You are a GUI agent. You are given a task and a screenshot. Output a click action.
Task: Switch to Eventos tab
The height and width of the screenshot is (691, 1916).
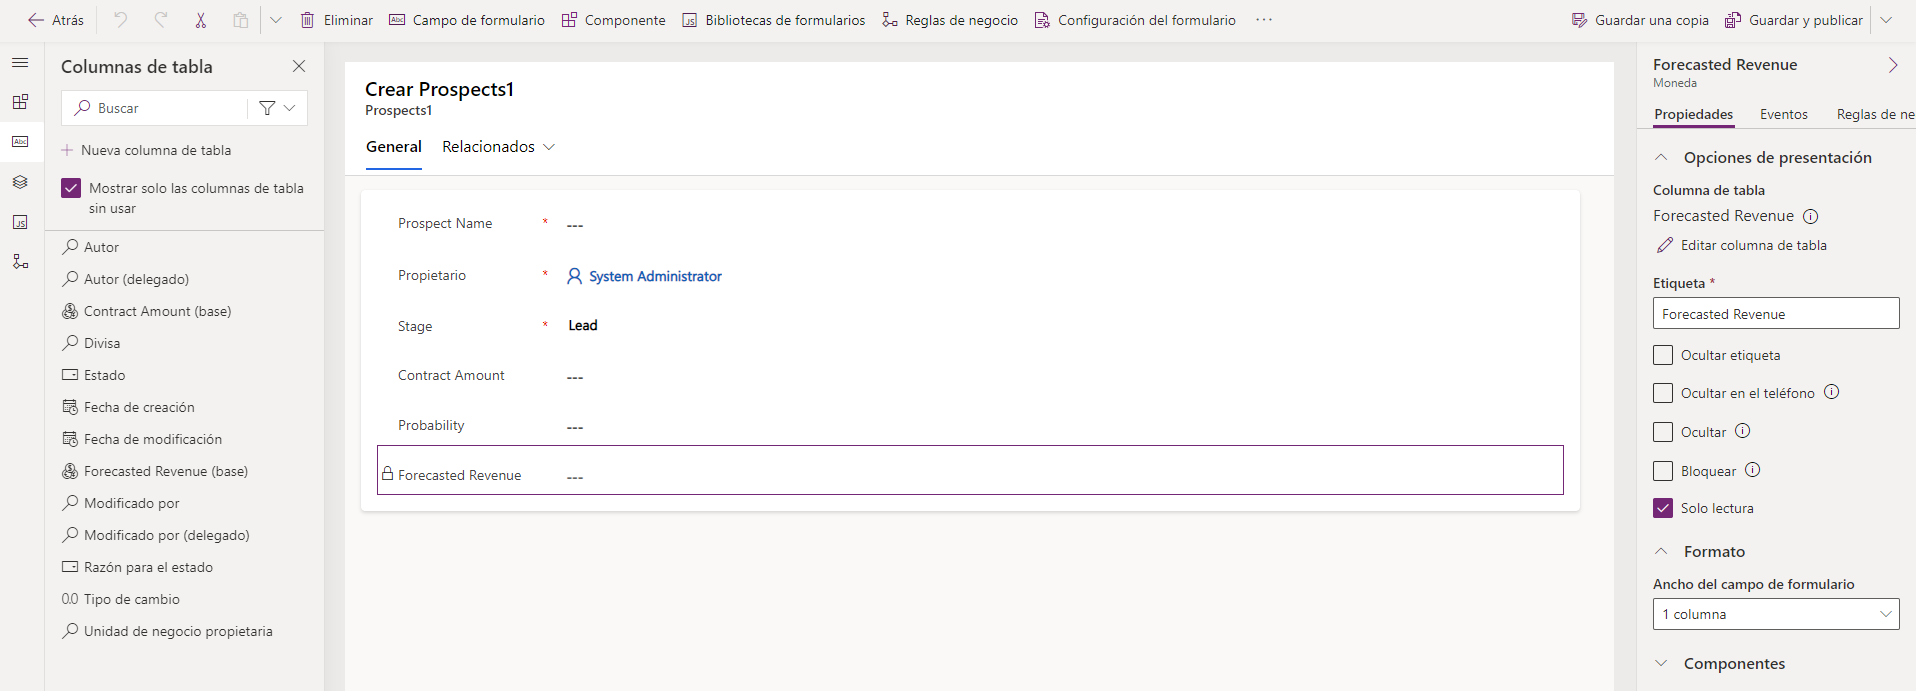coord(1783,114)
